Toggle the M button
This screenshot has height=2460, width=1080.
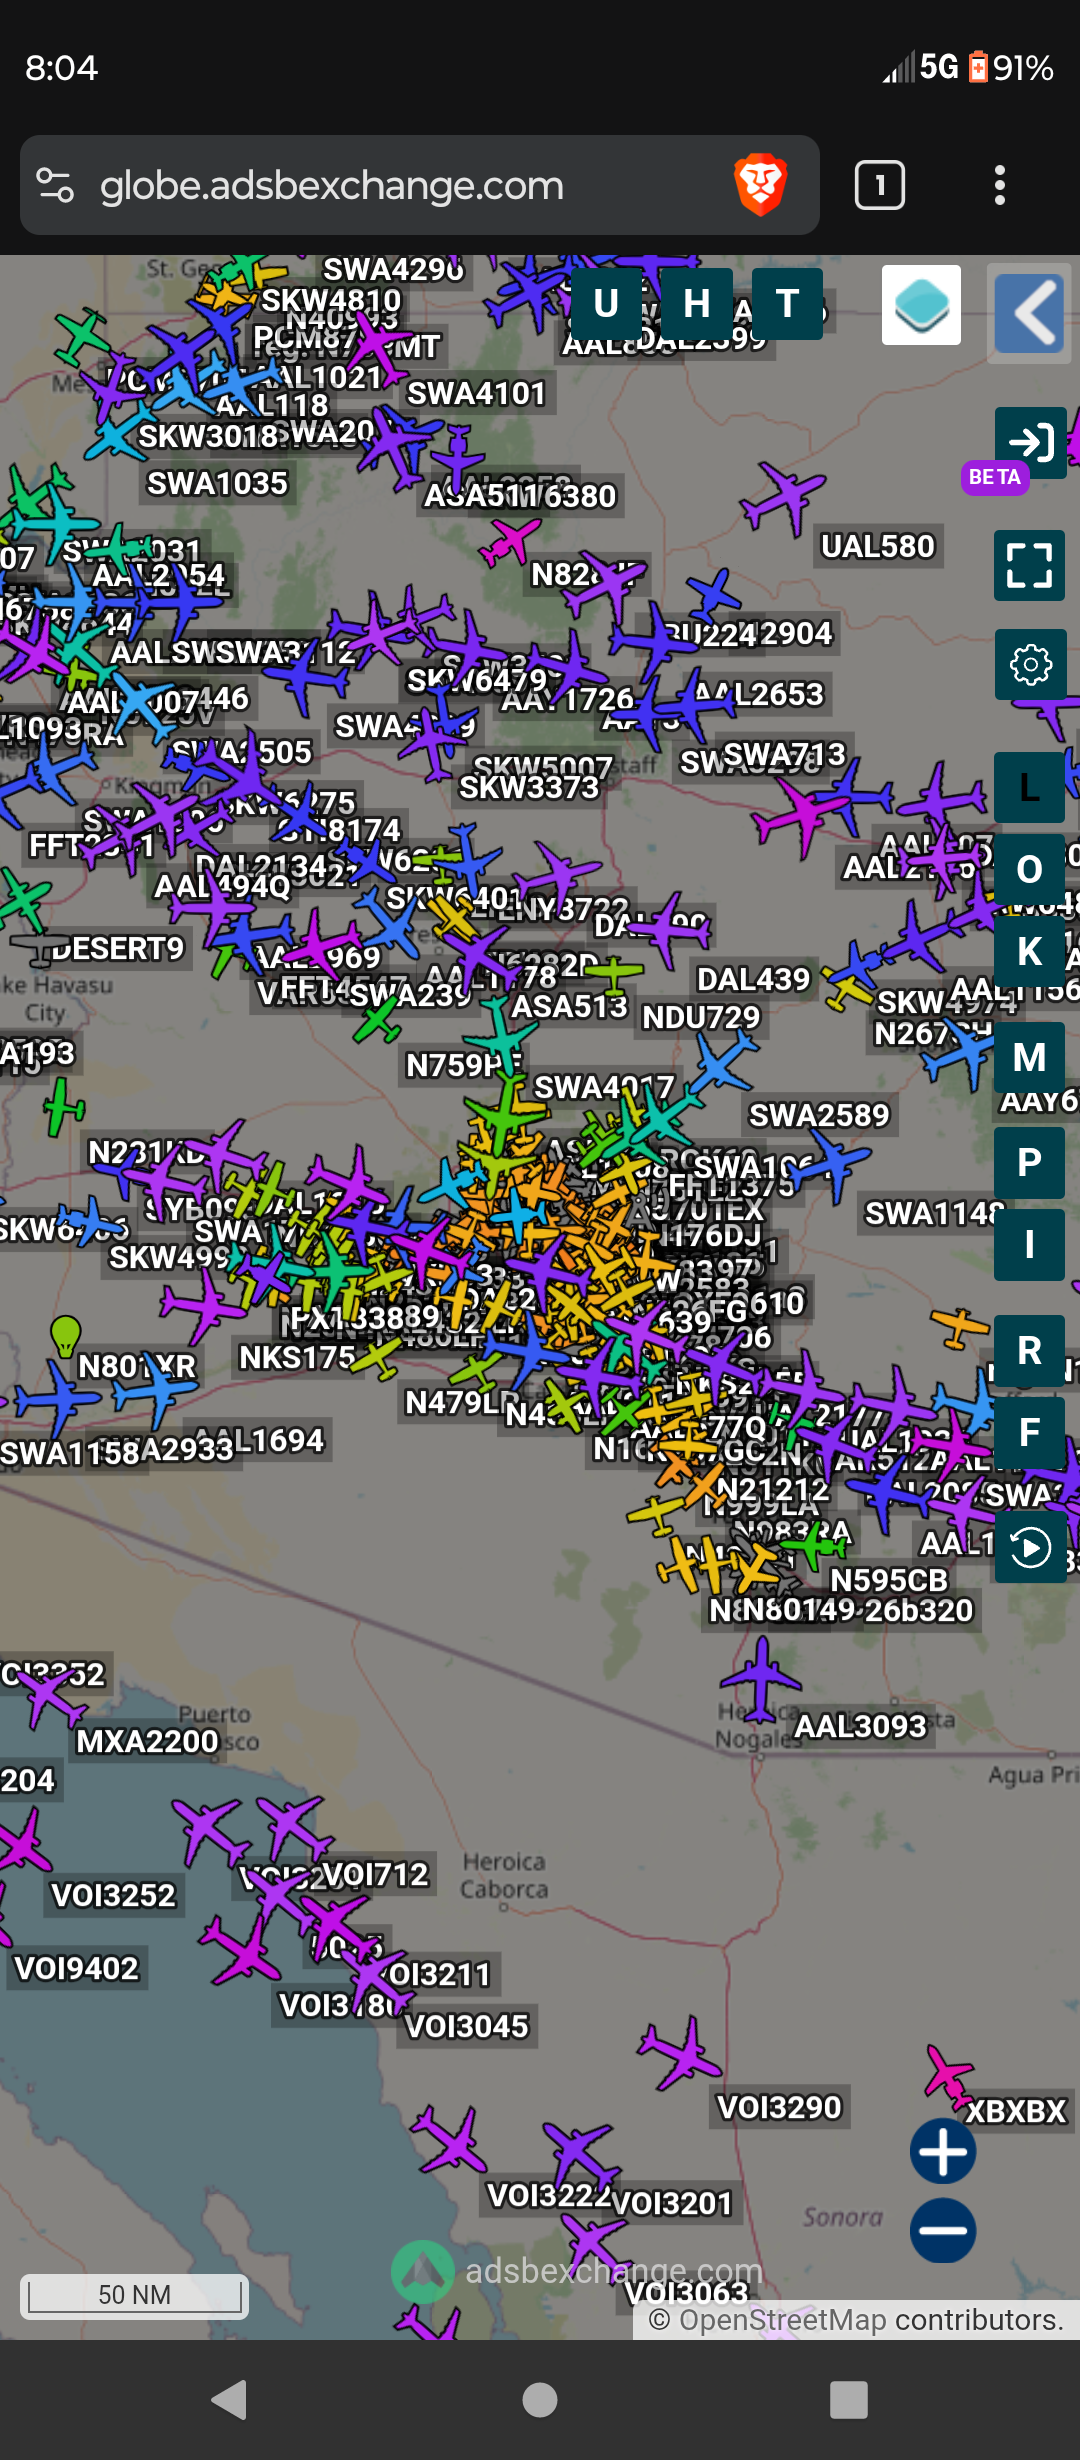1030,1058
